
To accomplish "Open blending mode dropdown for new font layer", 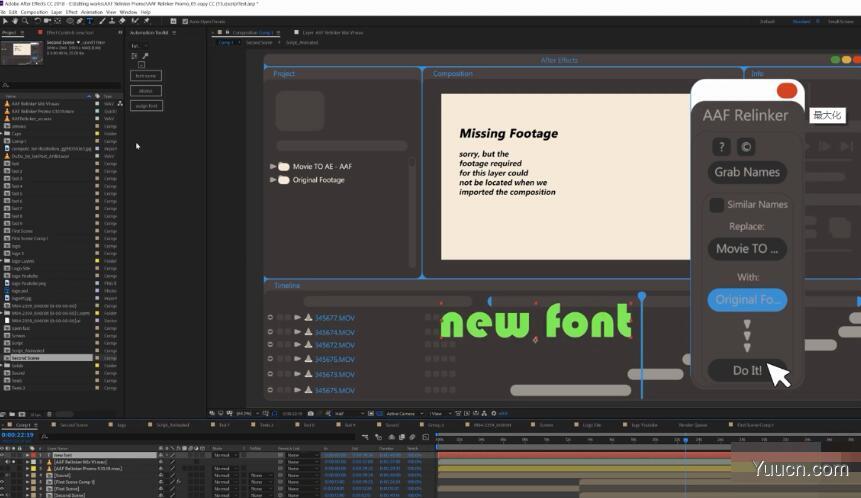I will 226,455.
